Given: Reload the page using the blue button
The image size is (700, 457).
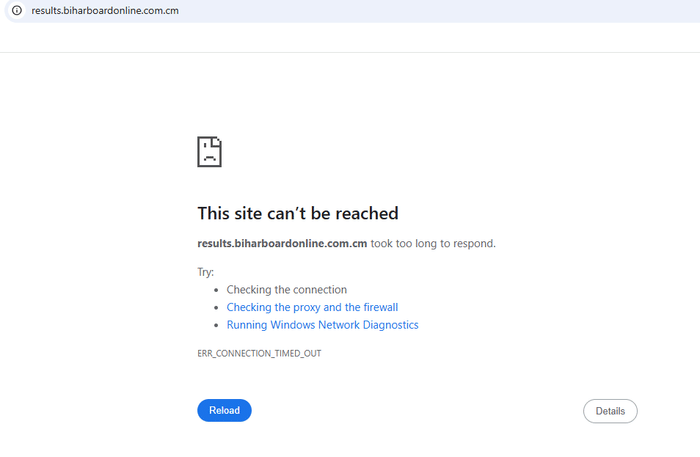Looking at the screenshot, I should coord(224,410).
